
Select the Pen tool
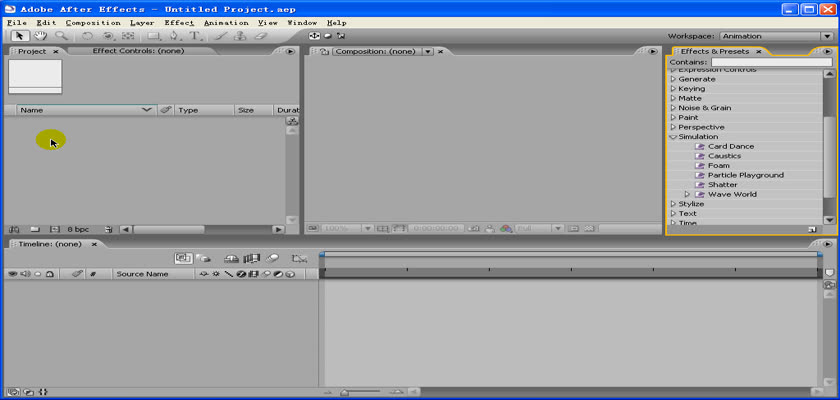(x=175, y=36)
